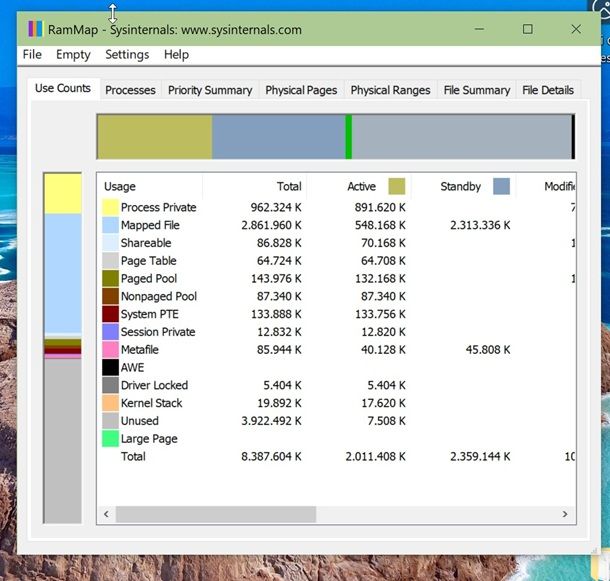The height and width of the screenshot is (581, 610).
Task: Click the 3.922.492 K Unused total
Action: 271,421
